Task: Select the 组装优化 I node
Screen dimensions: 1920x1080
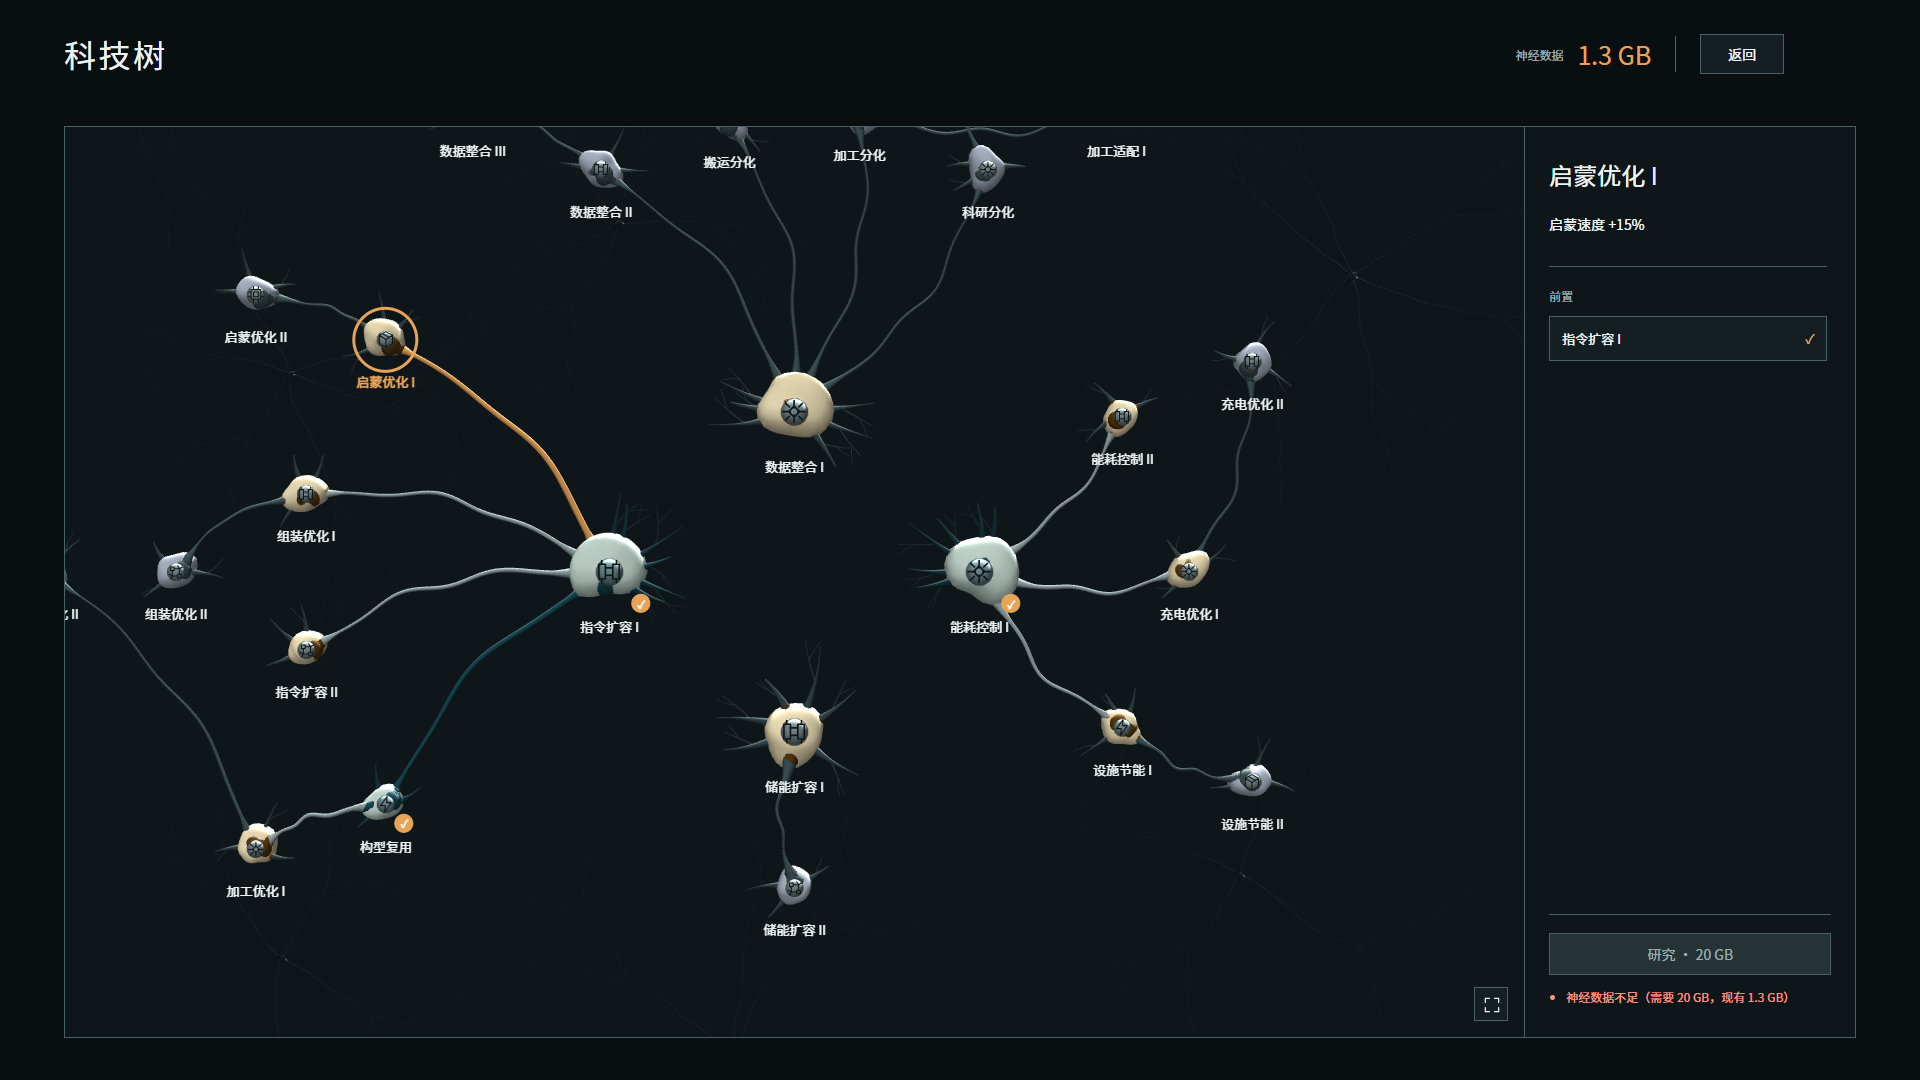Action: coord(306,494)
